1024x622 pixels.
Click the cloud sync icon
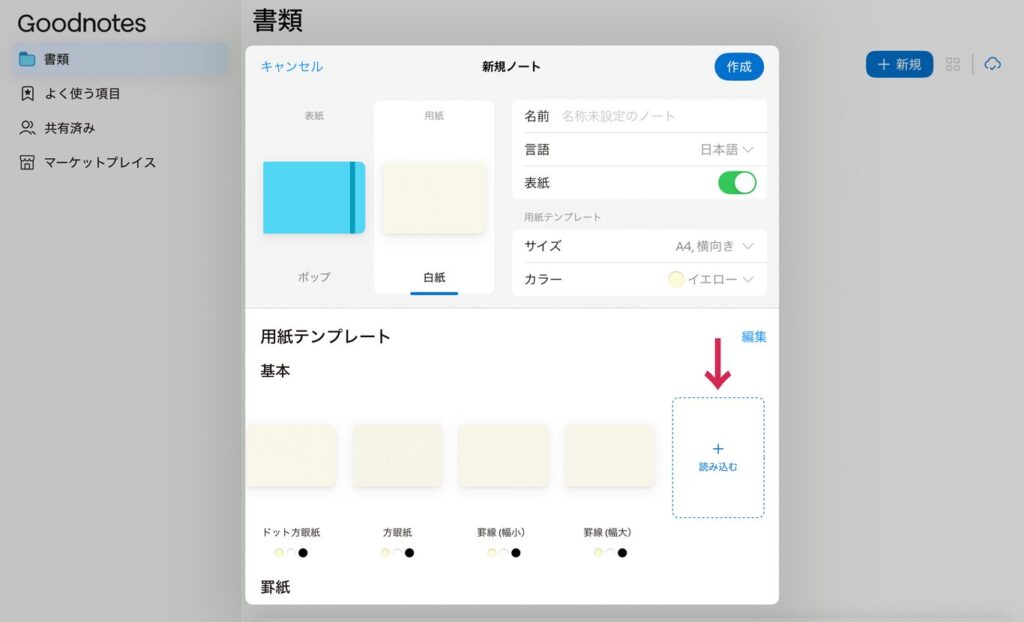(992, 64)
